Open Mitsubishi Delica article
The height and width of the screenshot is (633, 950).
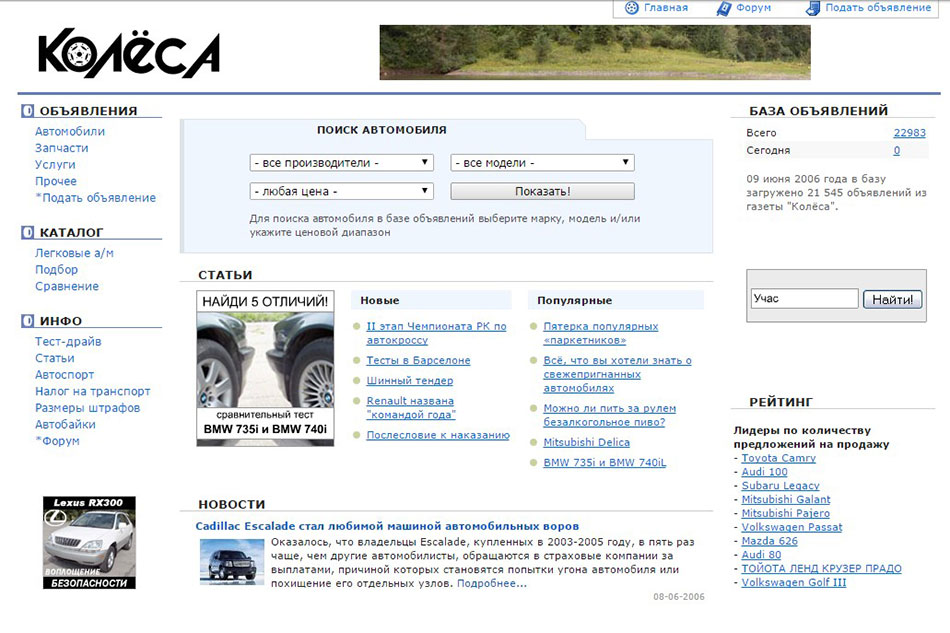(x=586, y=443)
